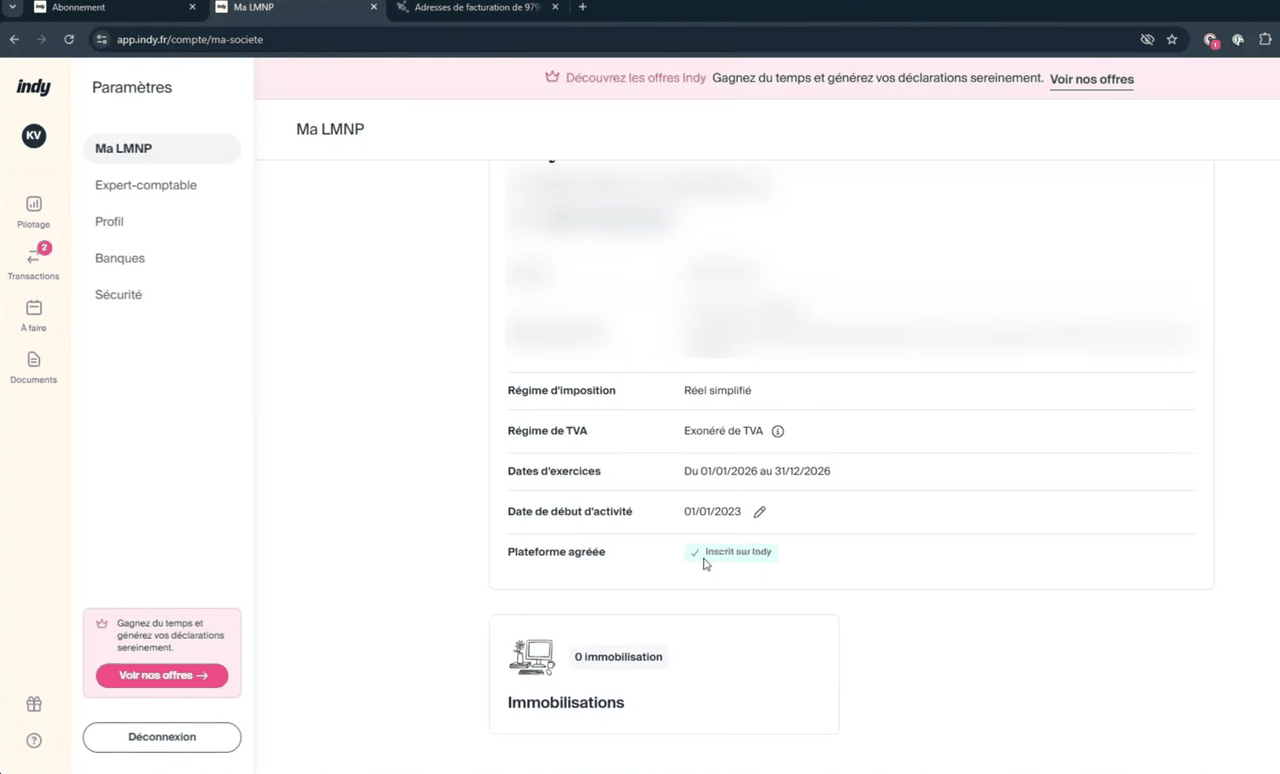This screenshot has height=774, width=1280.
Task: Click pink Voir nos offres button
Action: coord(162,675)
